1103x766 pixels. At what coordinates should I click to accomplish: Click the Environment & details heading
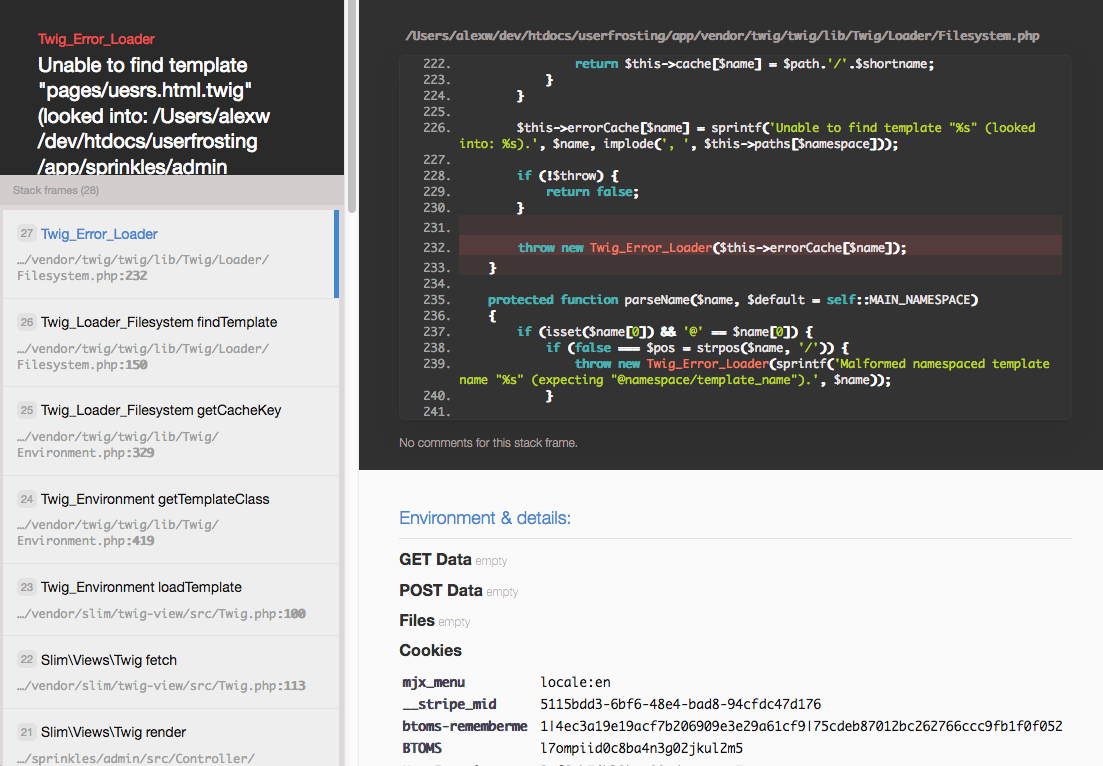coord(485,518)
